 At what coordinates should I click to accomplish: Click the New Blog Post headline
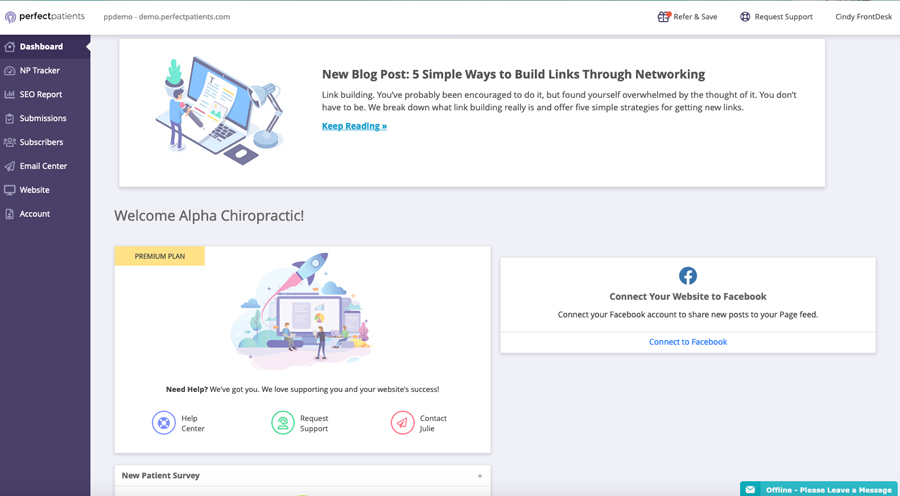(513, 74)
